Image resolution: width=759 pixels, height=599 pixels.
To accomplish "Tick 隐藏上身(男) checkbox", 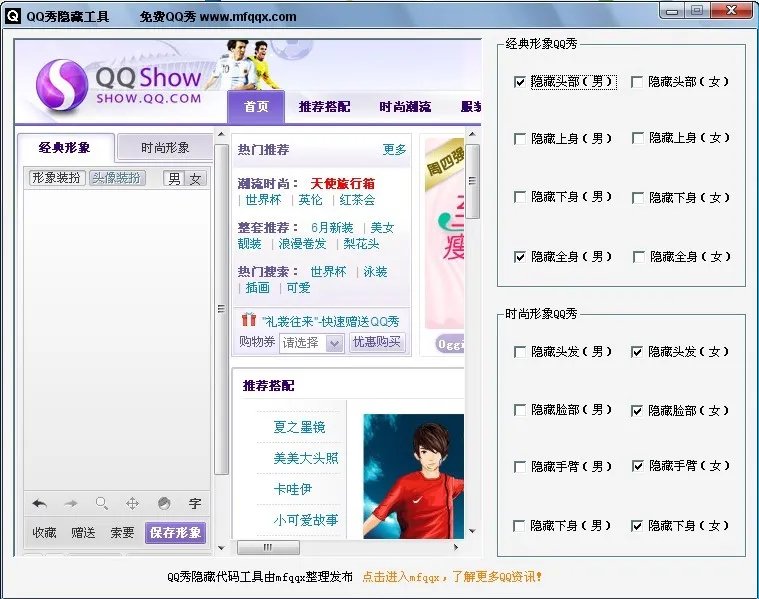I will coord(519,139).
